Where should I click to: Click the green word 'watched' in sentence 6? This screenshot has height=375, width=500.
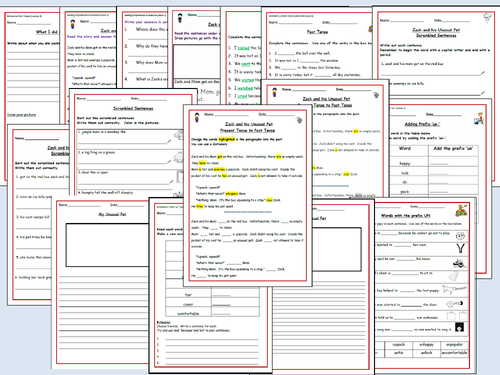coord(245,88)
